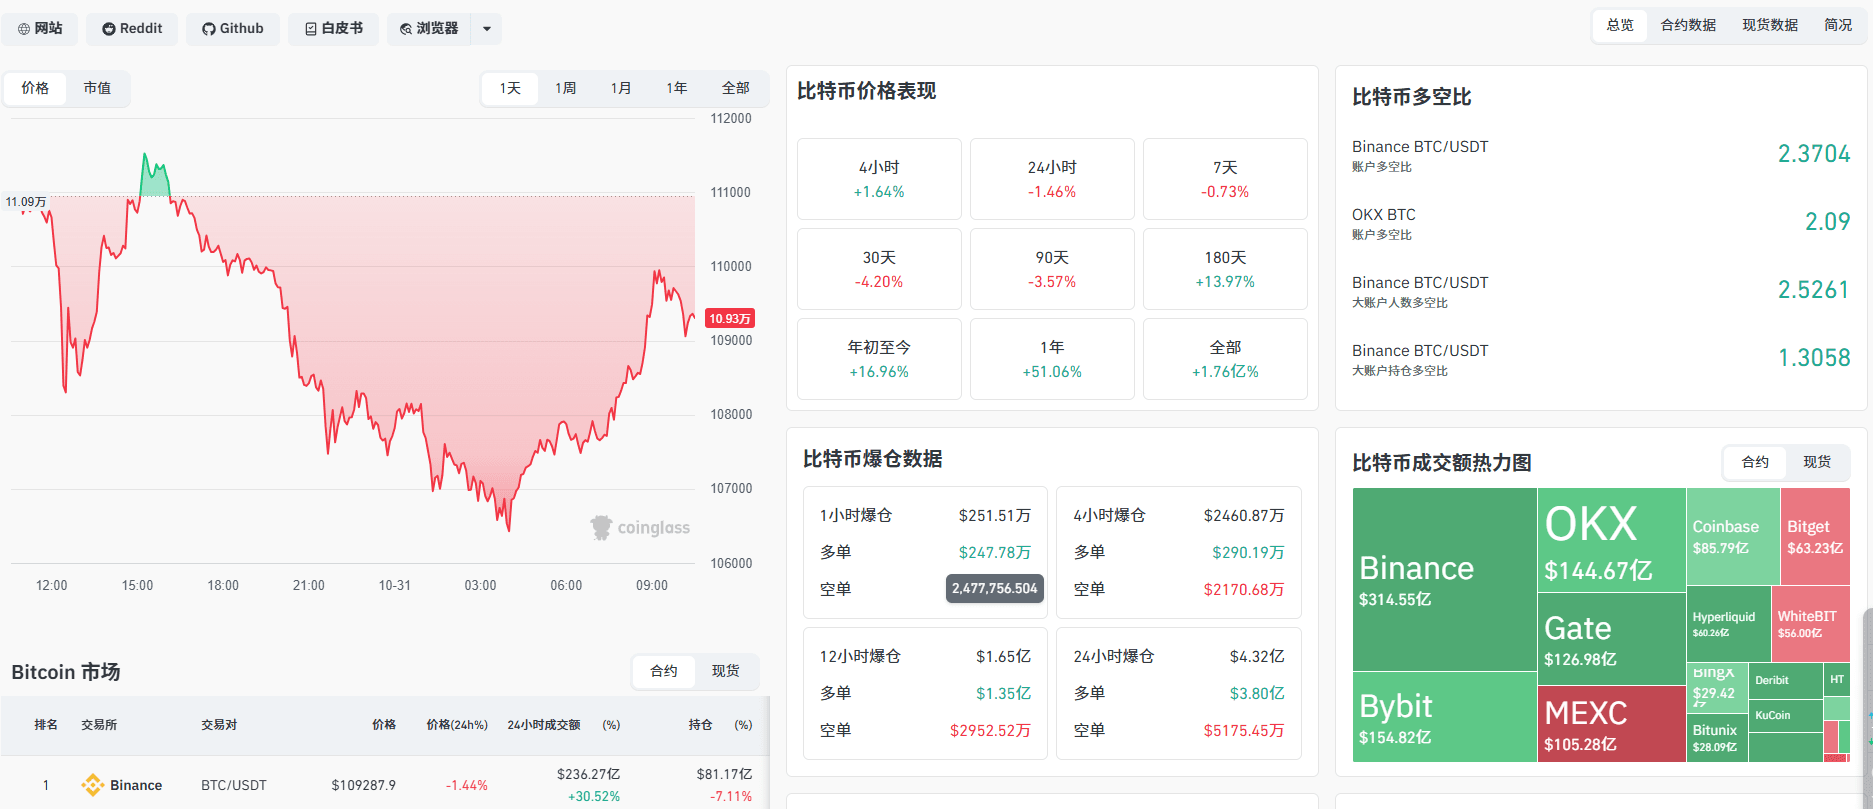Open the 白皮书 whitepaper document link
Screen dimensions: 1873x809
pos(334,29)
